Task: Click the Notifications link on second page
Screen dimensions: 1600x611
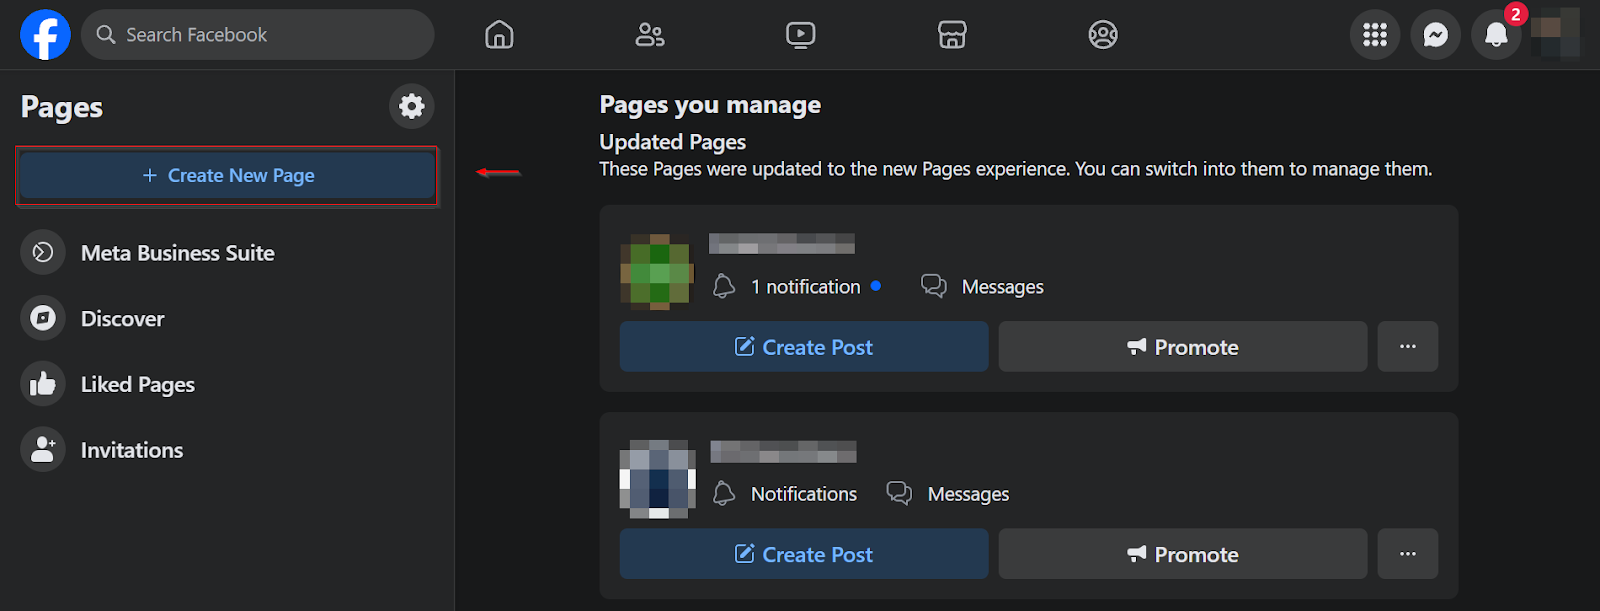Action: (x=804, y=494)
